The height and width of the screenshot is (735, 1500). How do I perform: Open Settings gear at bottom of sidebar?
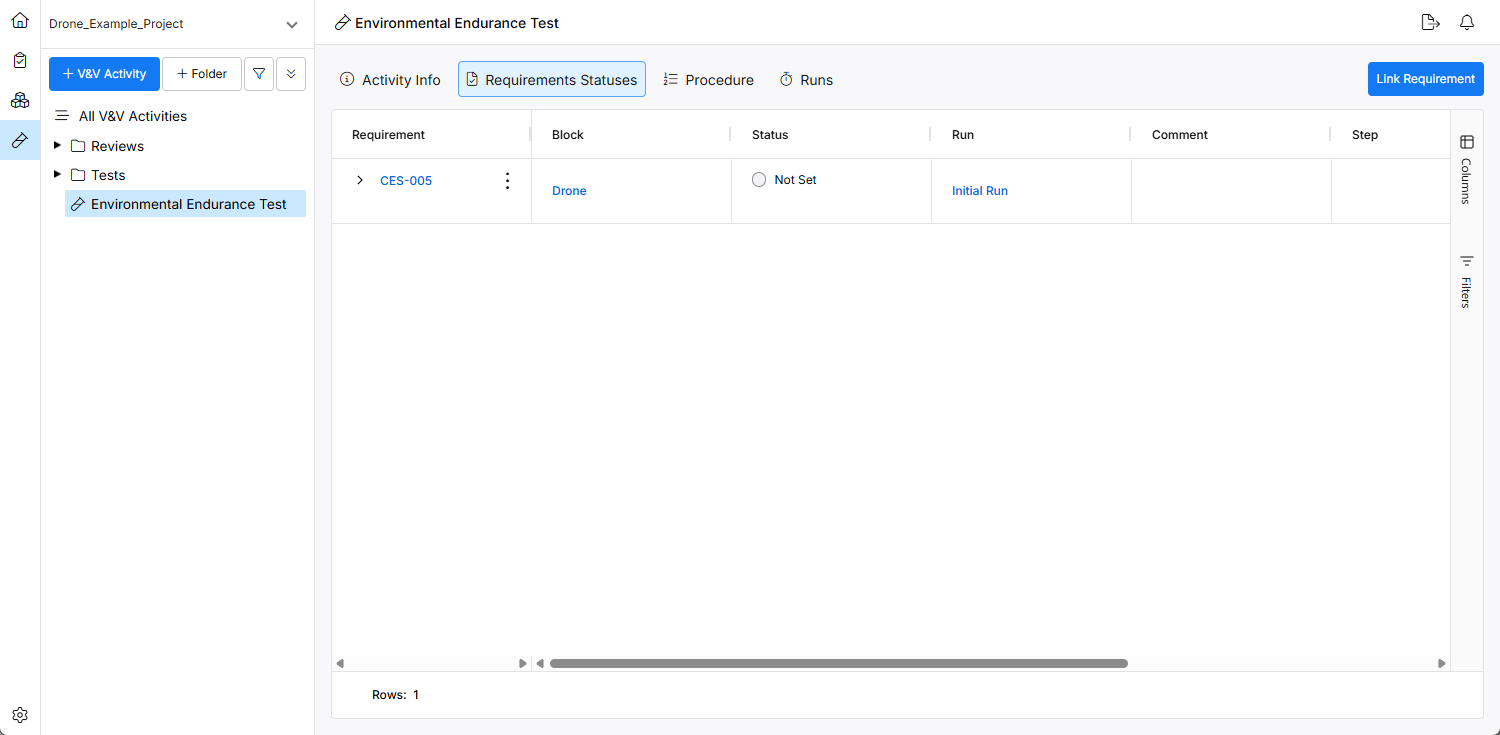pyautogui.click(x=20, y=715)
